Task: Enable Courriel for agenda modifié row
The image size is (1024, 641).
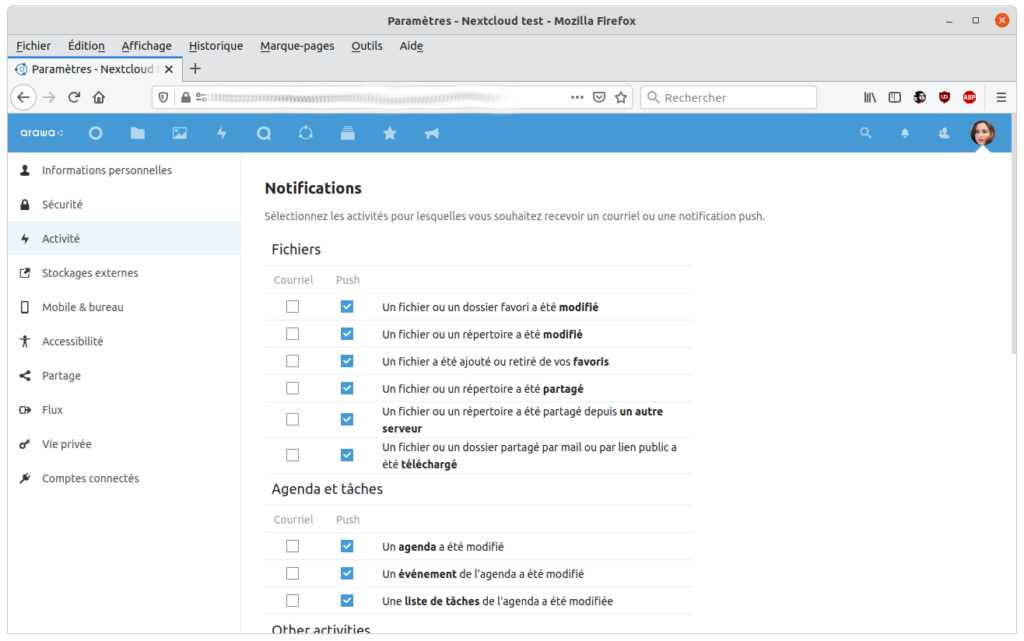Action: (293, 546)
